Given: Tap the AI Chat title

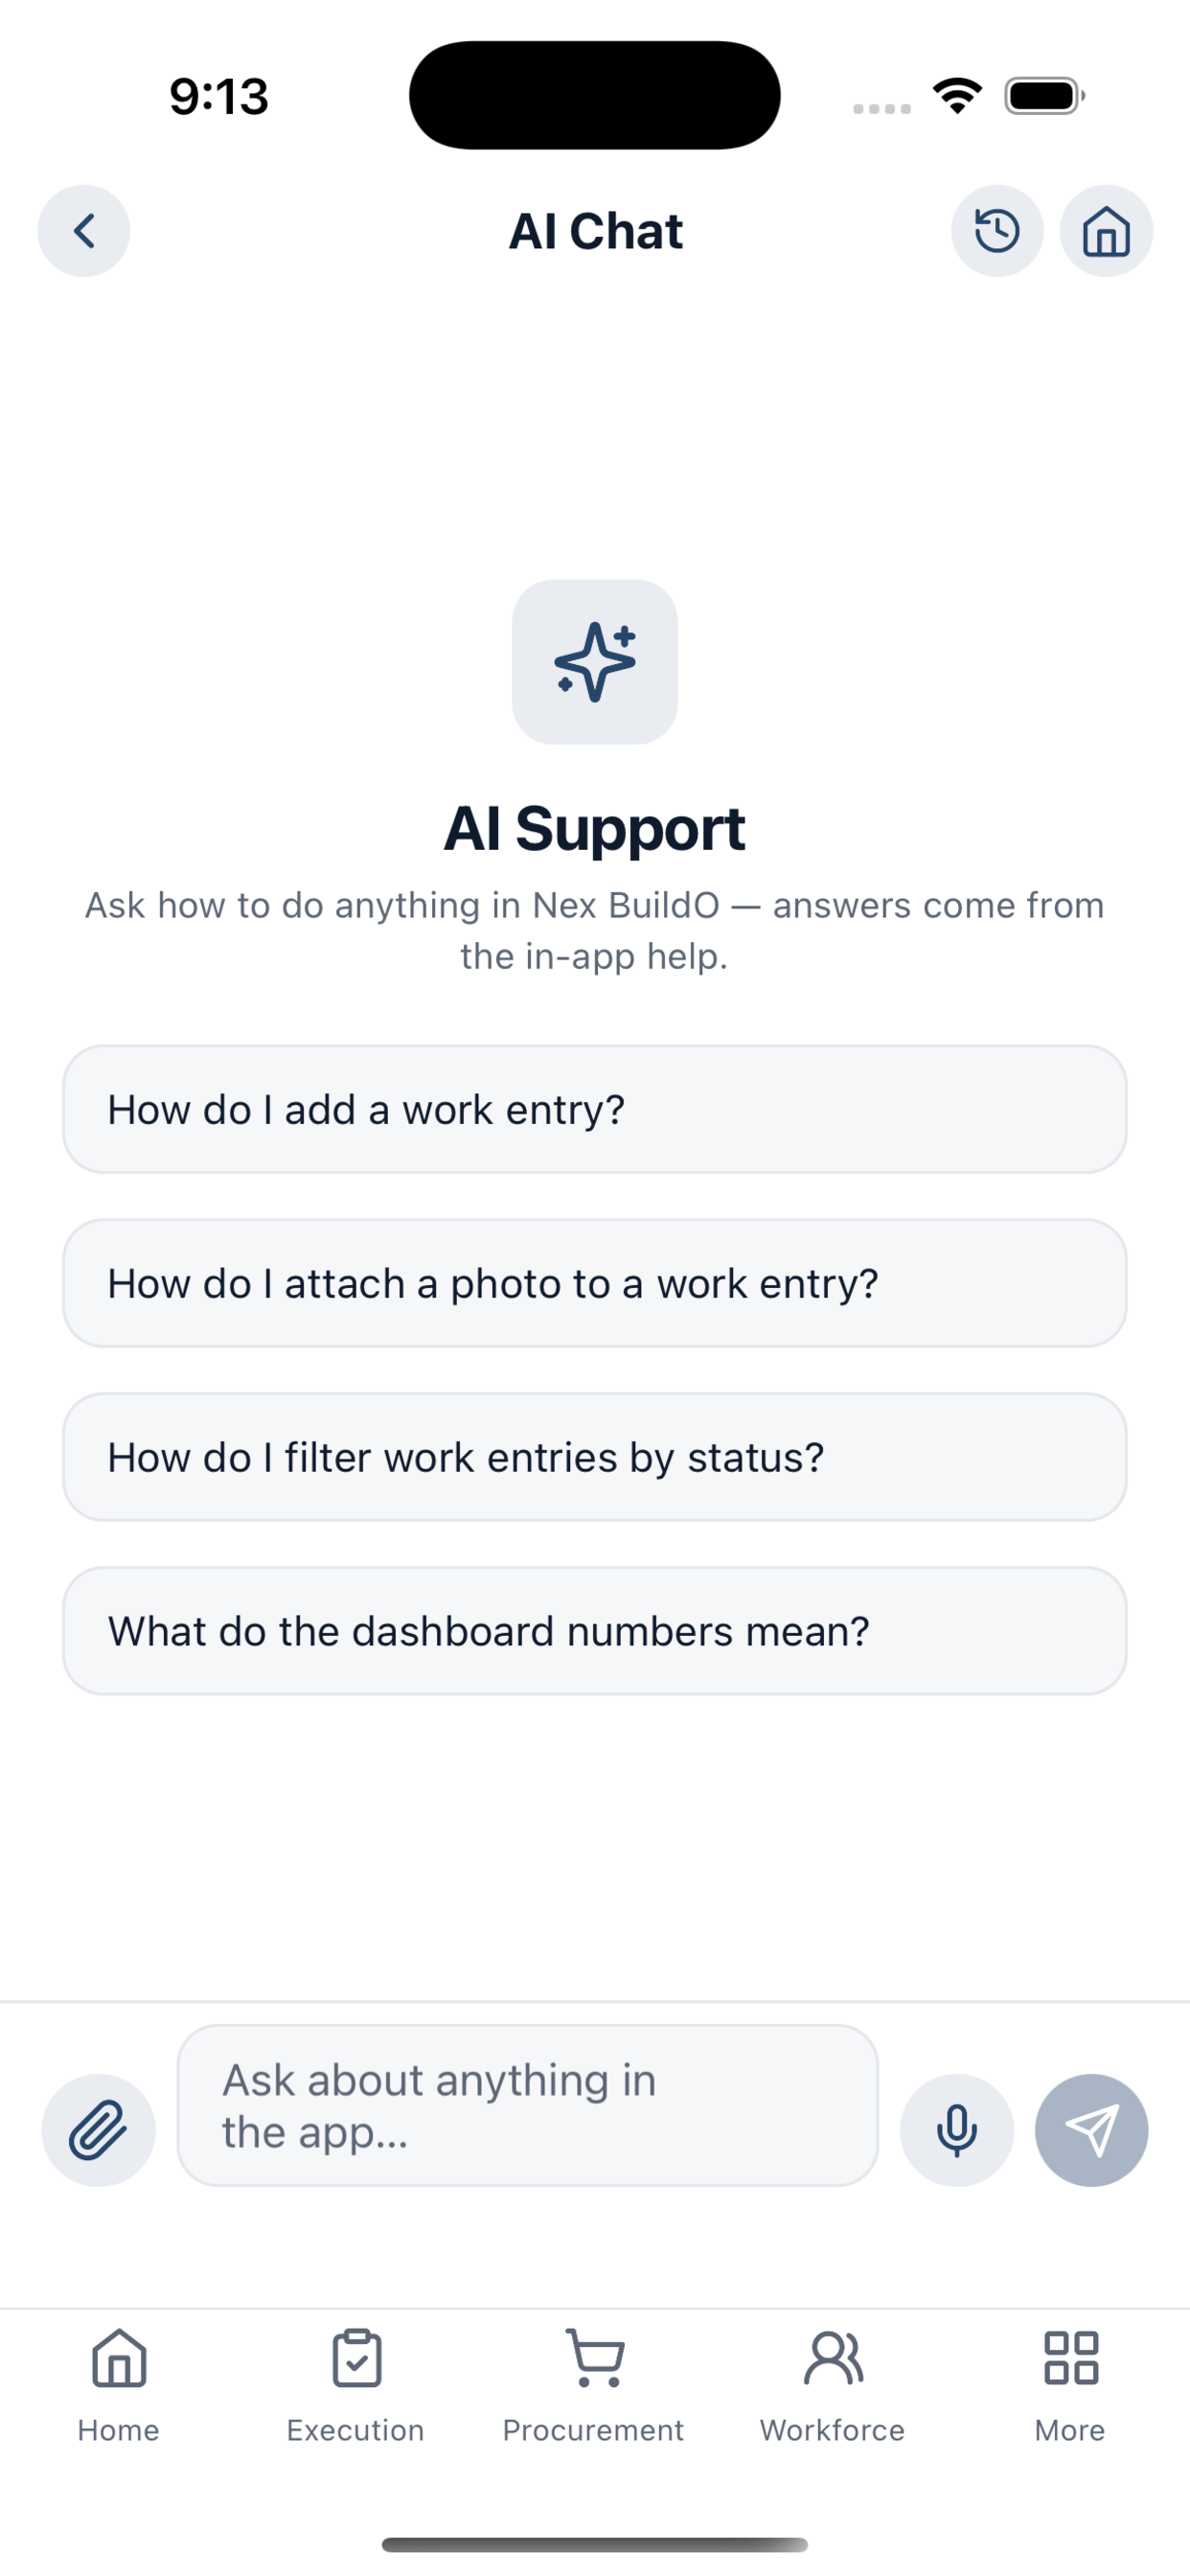Looking at the screenshot, I should tap(595, 231).
